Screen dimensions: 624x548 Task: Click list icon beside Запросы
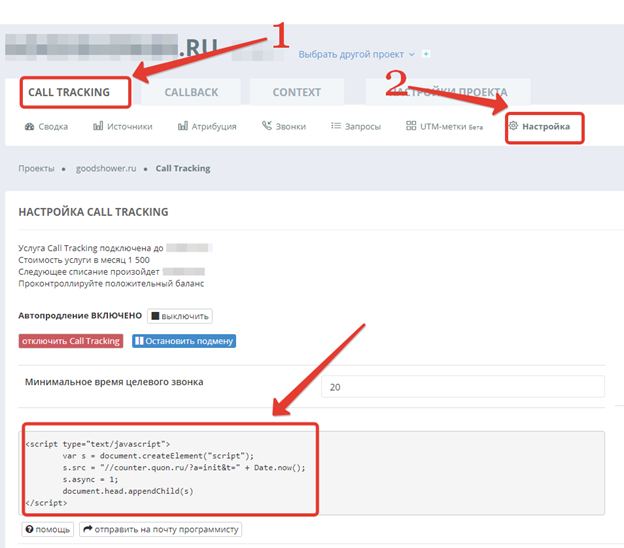click(x=336, y=126)
